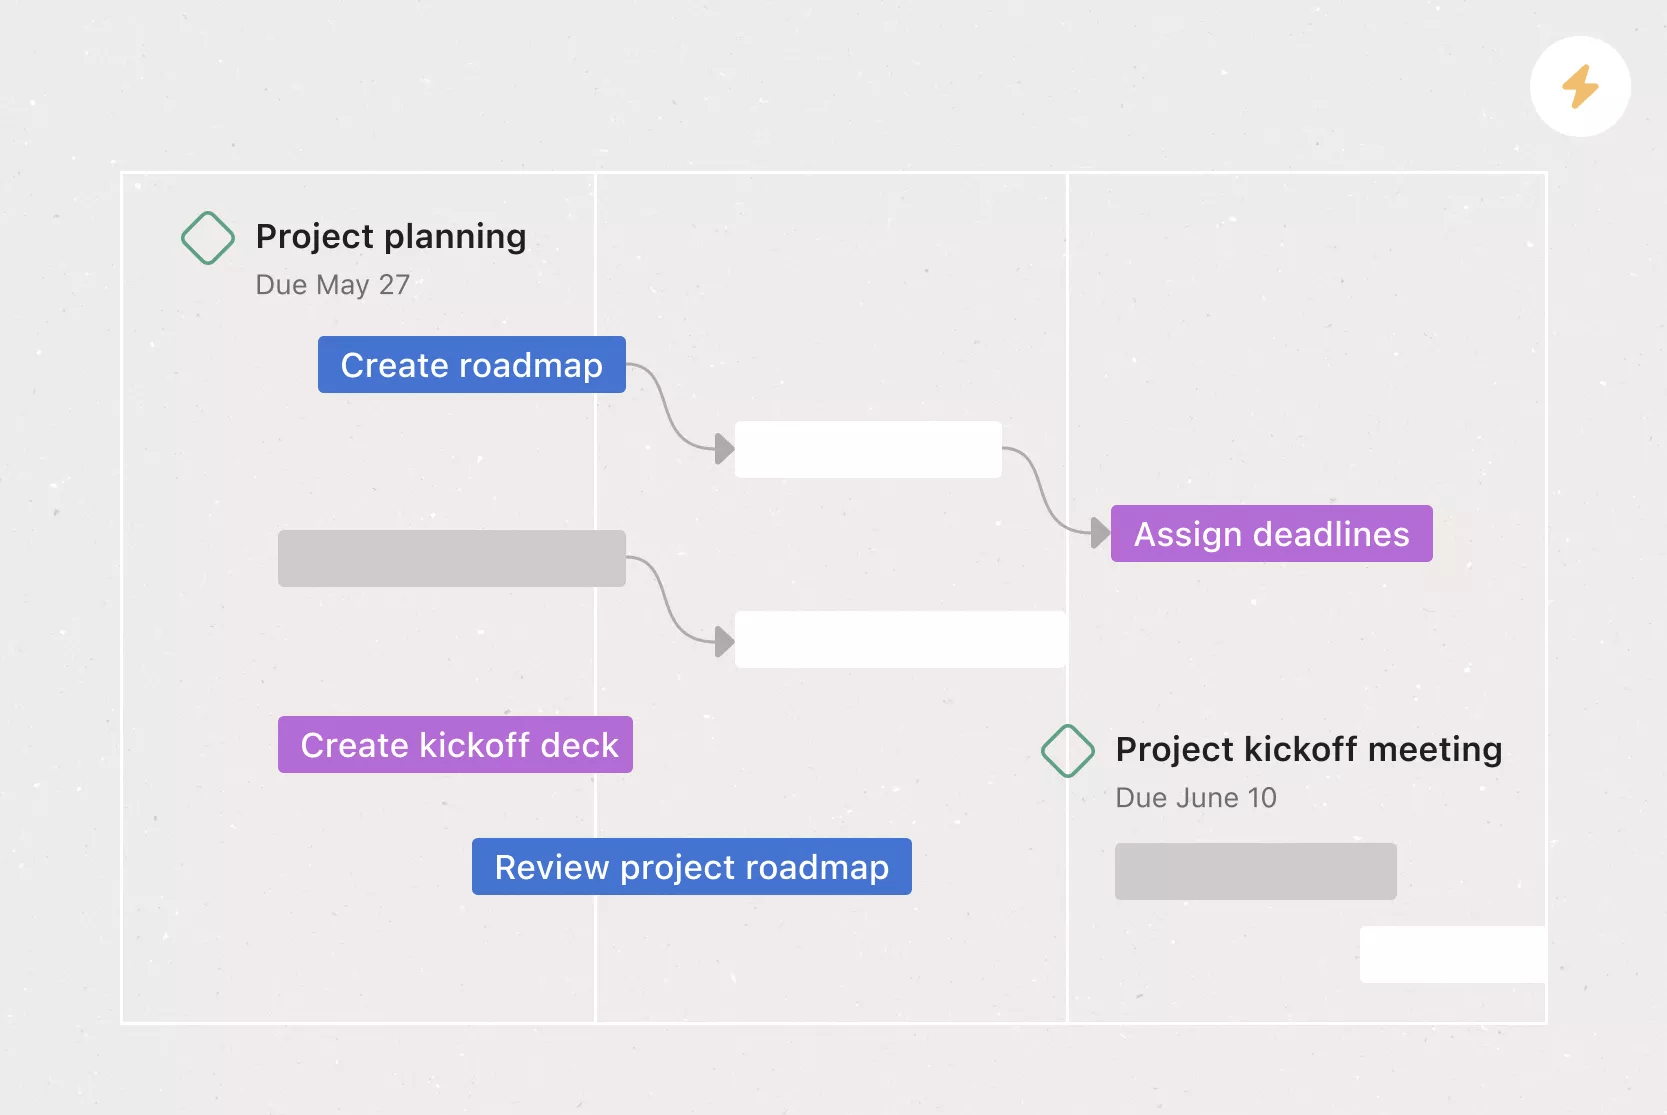Select the white task bar connected from Create roadmap

(868, 449)
